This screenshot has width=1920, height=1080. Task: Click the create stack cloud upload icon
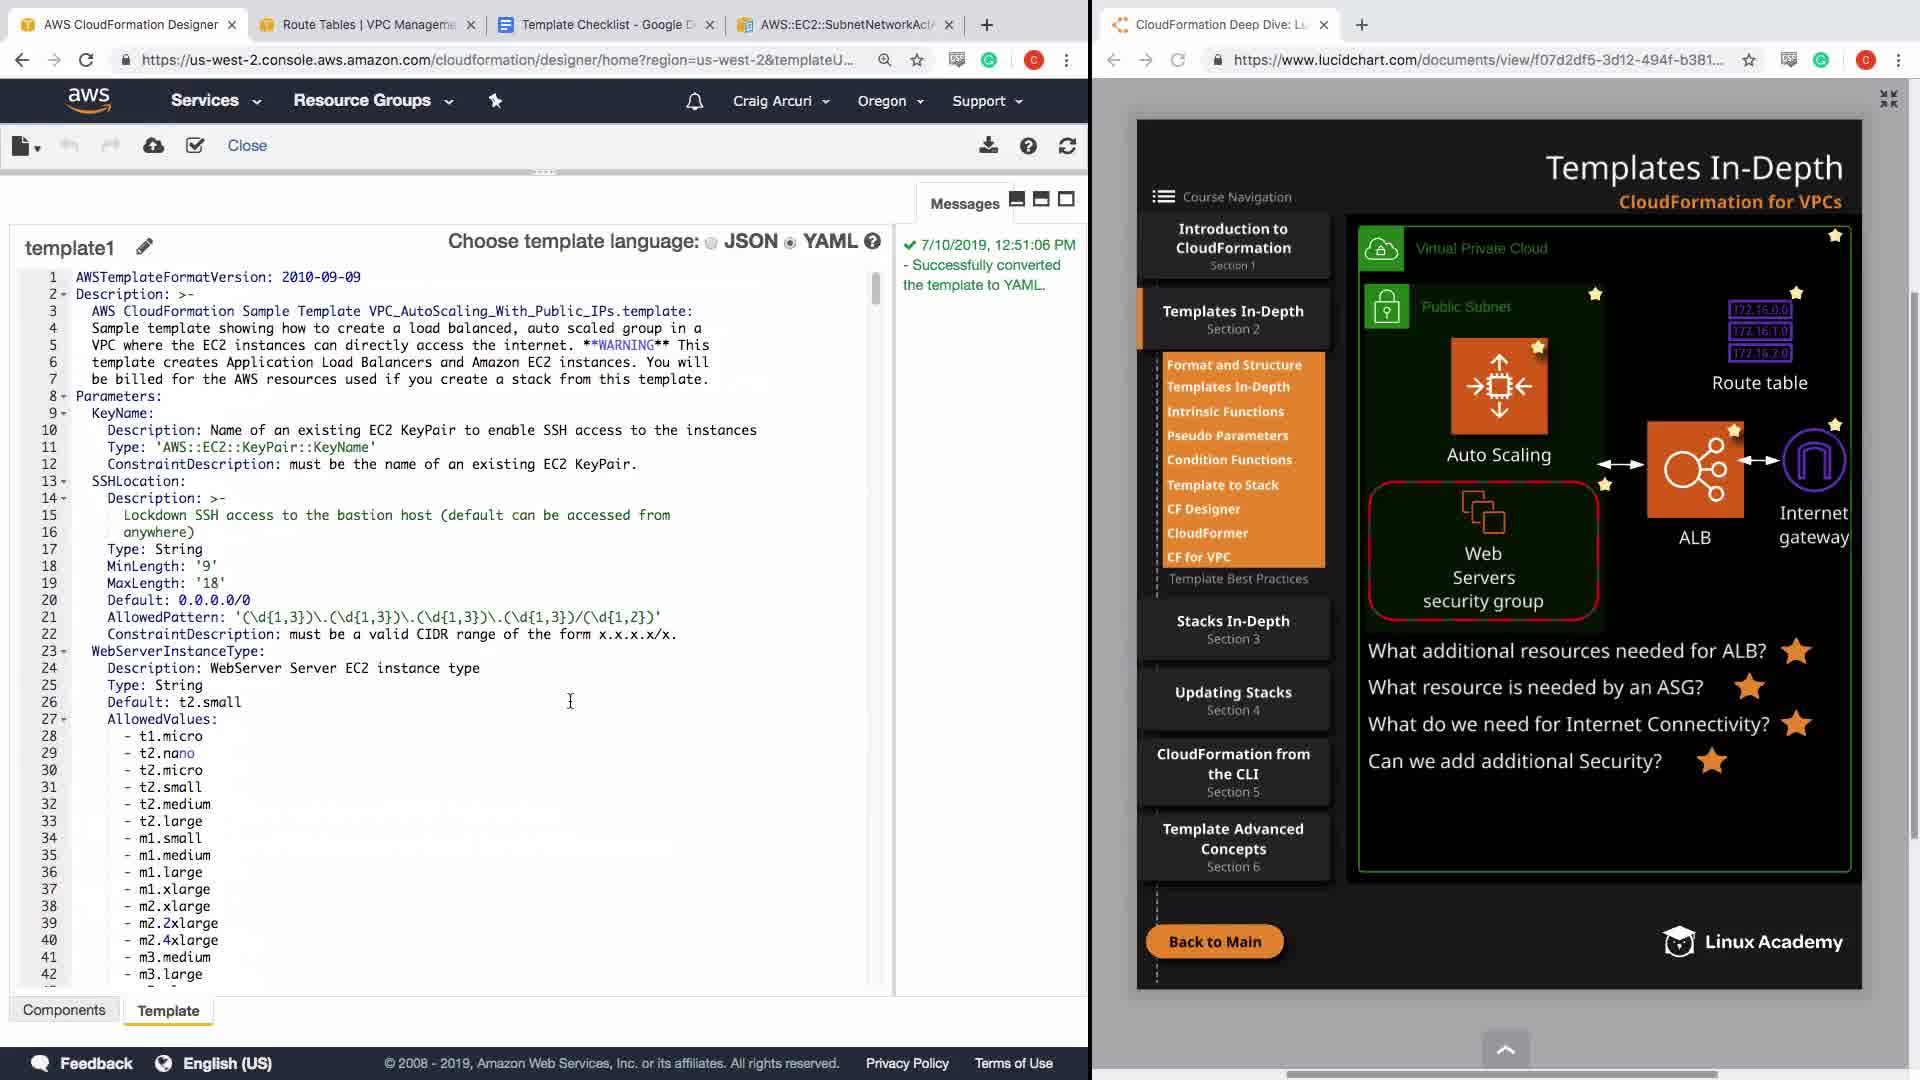click(x=153, y=146)
